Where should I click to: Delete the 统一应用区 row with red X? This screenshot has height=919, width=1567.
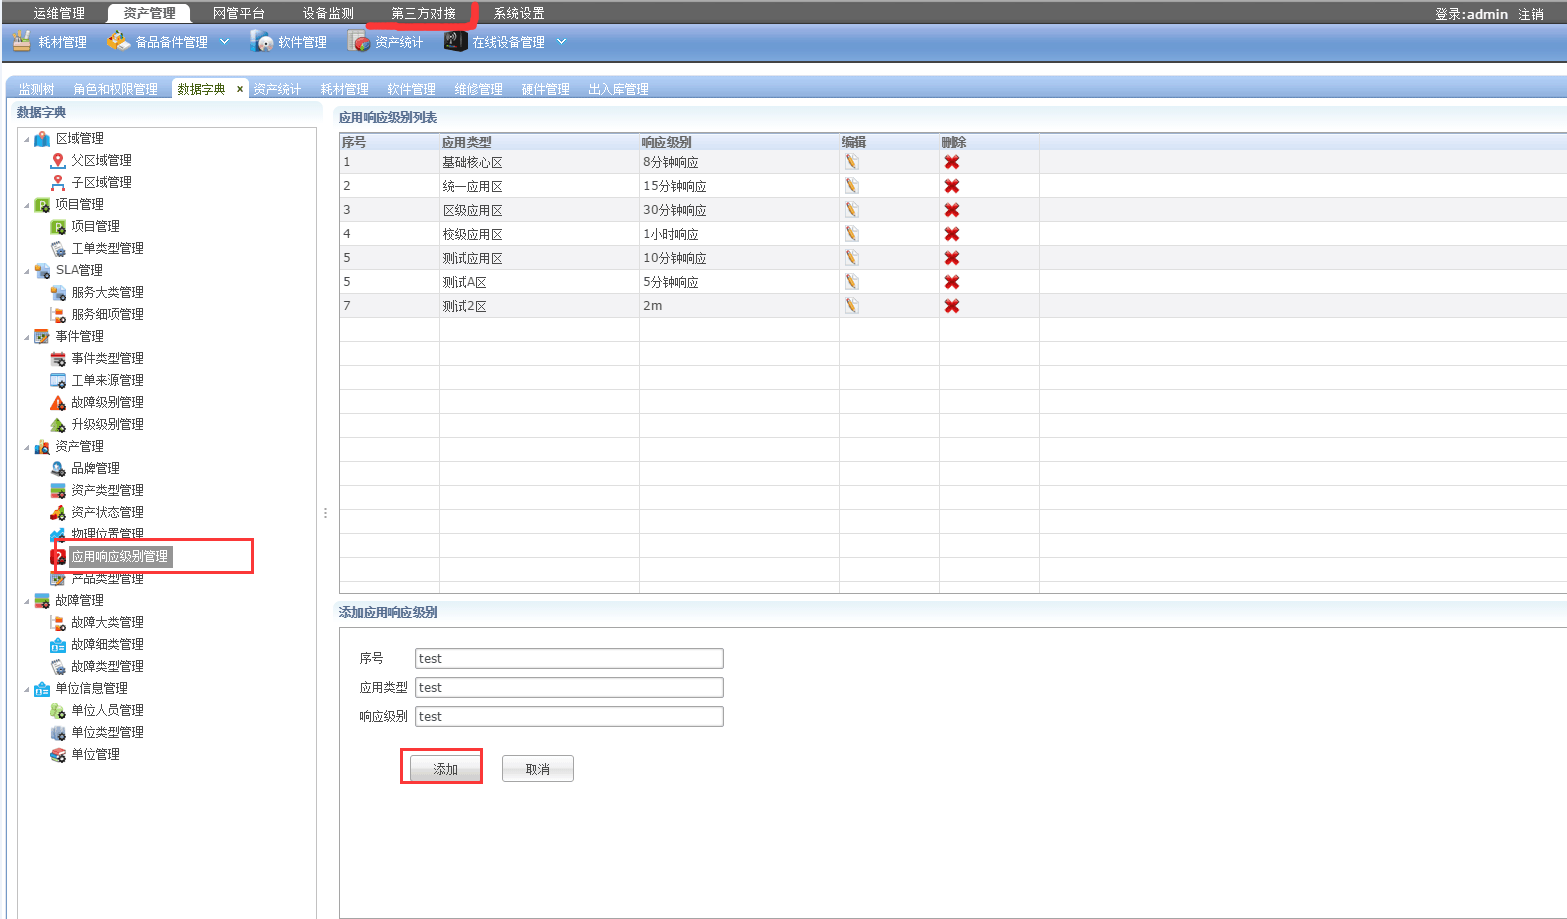951,185
